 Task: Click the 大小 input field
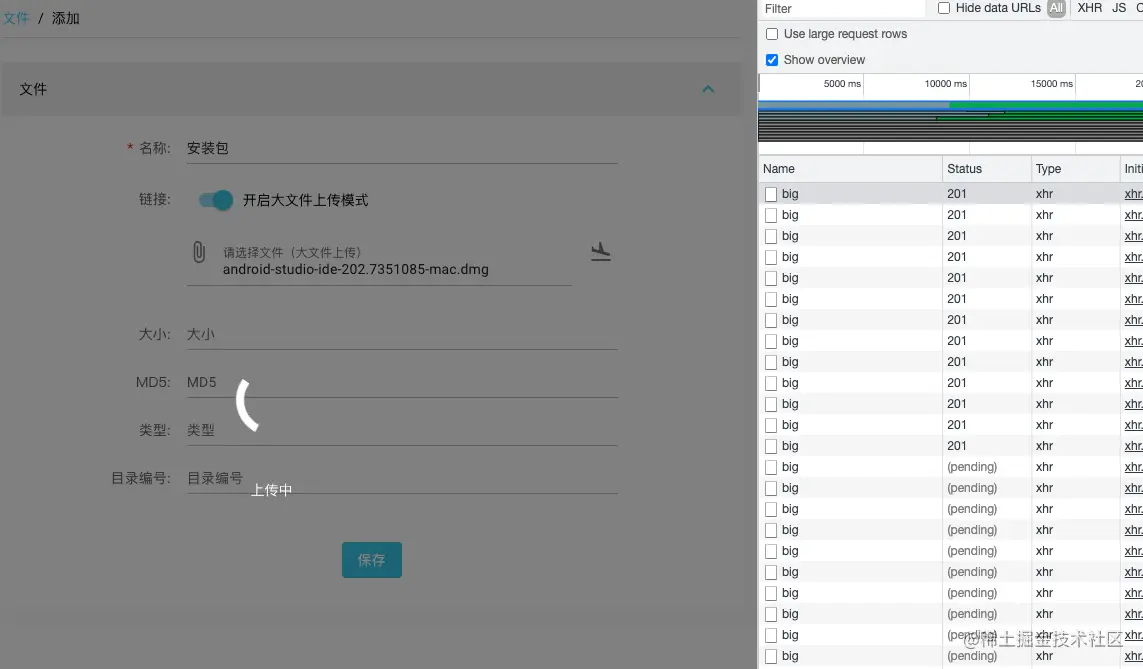pos(402,334)
